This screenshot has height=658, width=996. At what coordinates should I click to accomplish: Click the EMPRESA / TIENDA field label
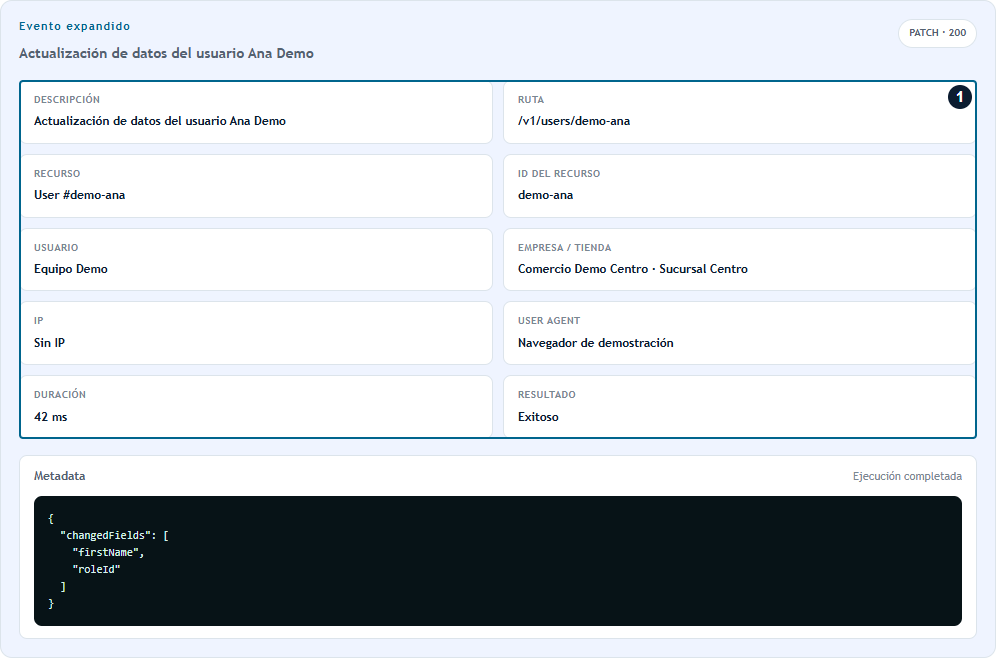[565, 248]
